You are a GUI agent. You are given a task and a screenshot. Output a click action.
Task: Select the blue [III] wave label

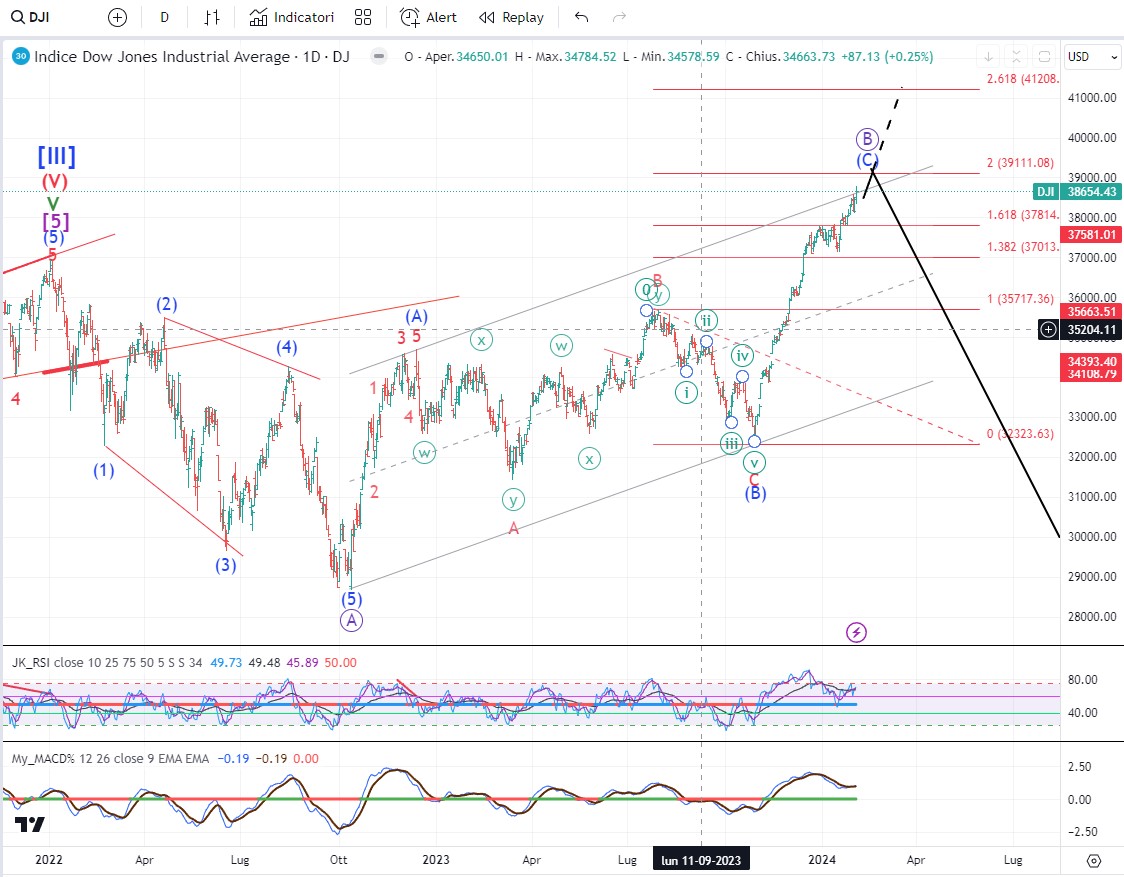point(57,156)
